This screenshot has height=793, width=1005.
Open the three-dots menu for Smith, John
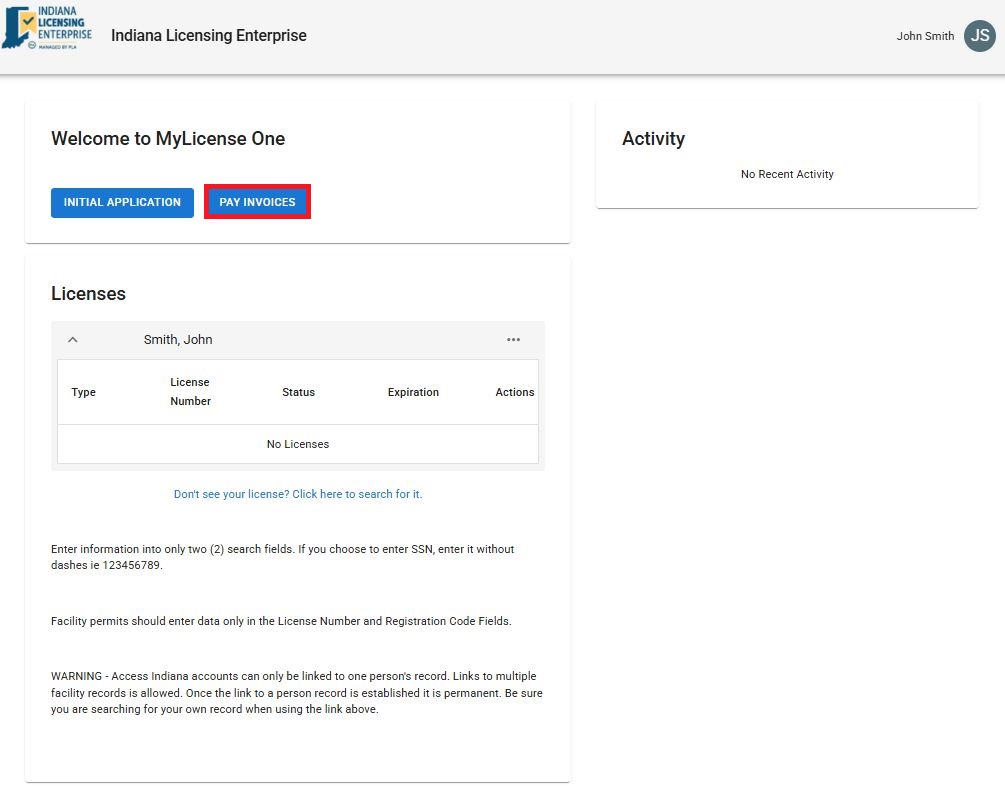click(x=513, y=340)
